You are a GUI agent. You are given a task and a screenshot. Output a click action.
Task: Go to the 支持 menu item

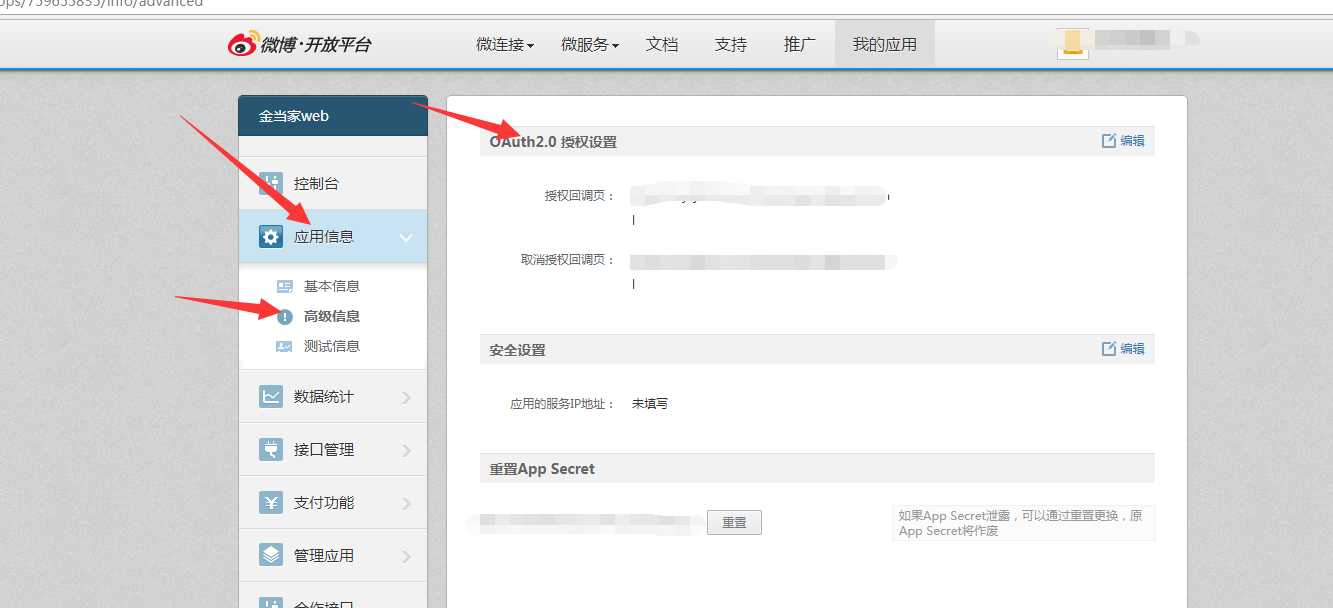(x=731, y=44)
